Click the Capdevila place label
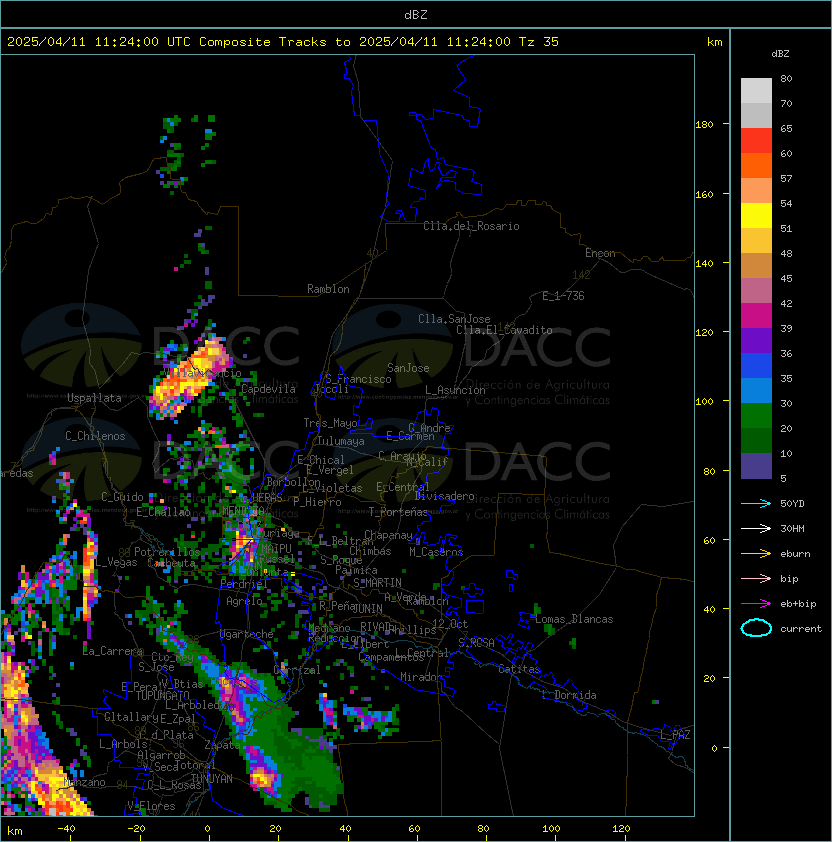The height and width of the screenshot is (842, 832). coord(268,389)
